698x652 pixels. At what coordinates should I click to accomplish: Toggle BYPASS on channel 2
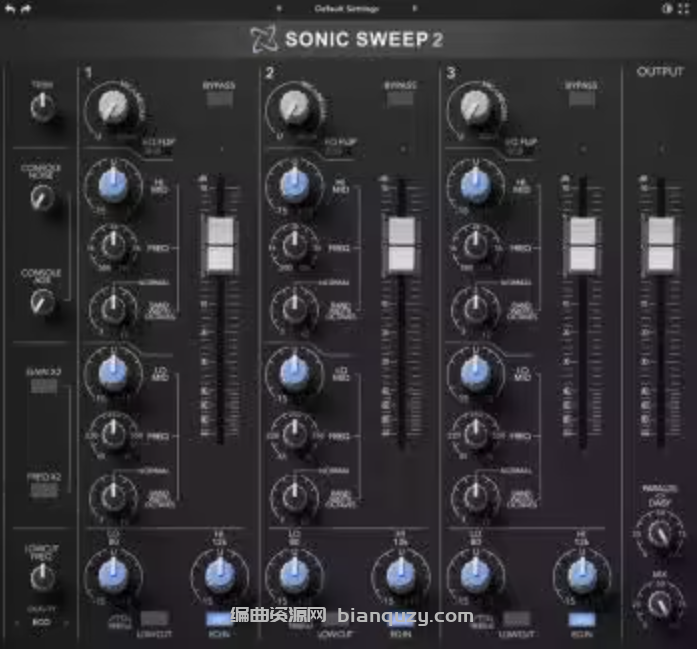click(400, 99)
